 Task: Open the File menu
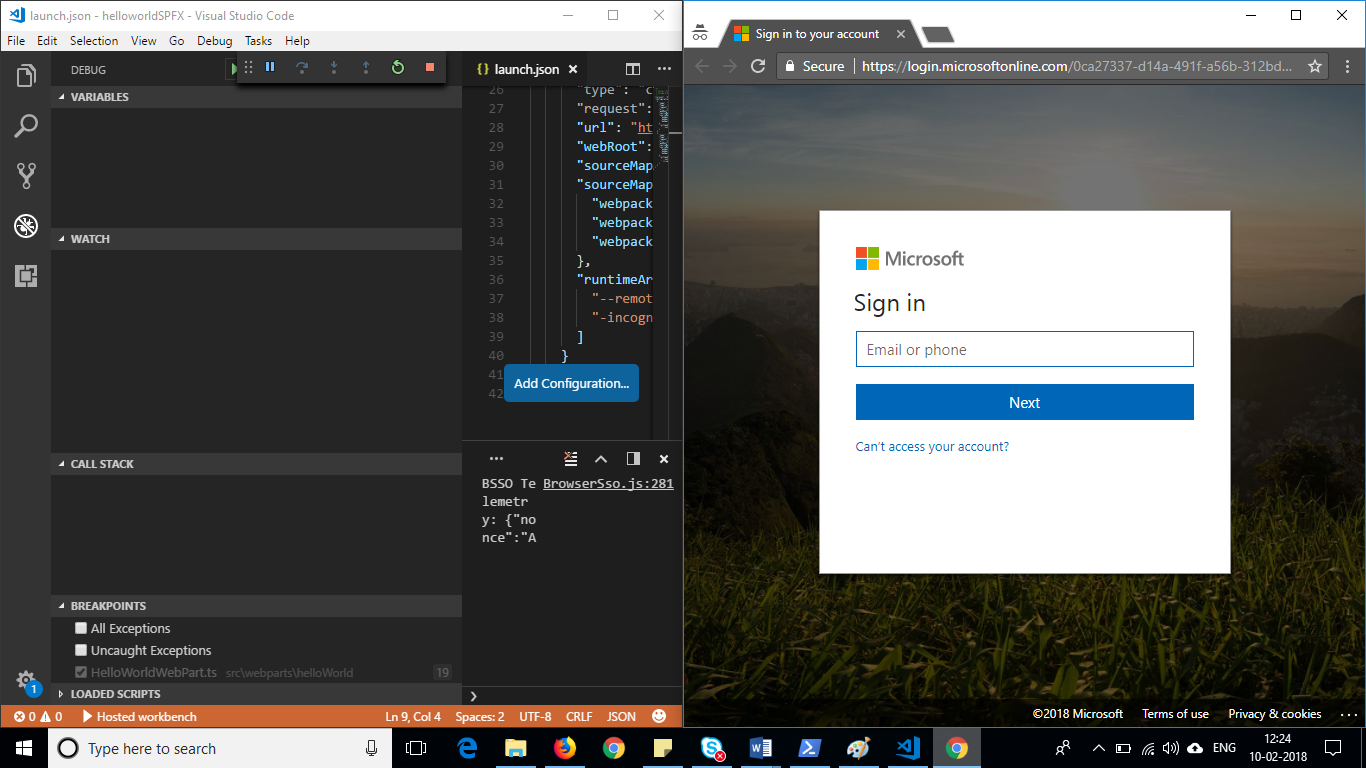click(x=16, y=41)
